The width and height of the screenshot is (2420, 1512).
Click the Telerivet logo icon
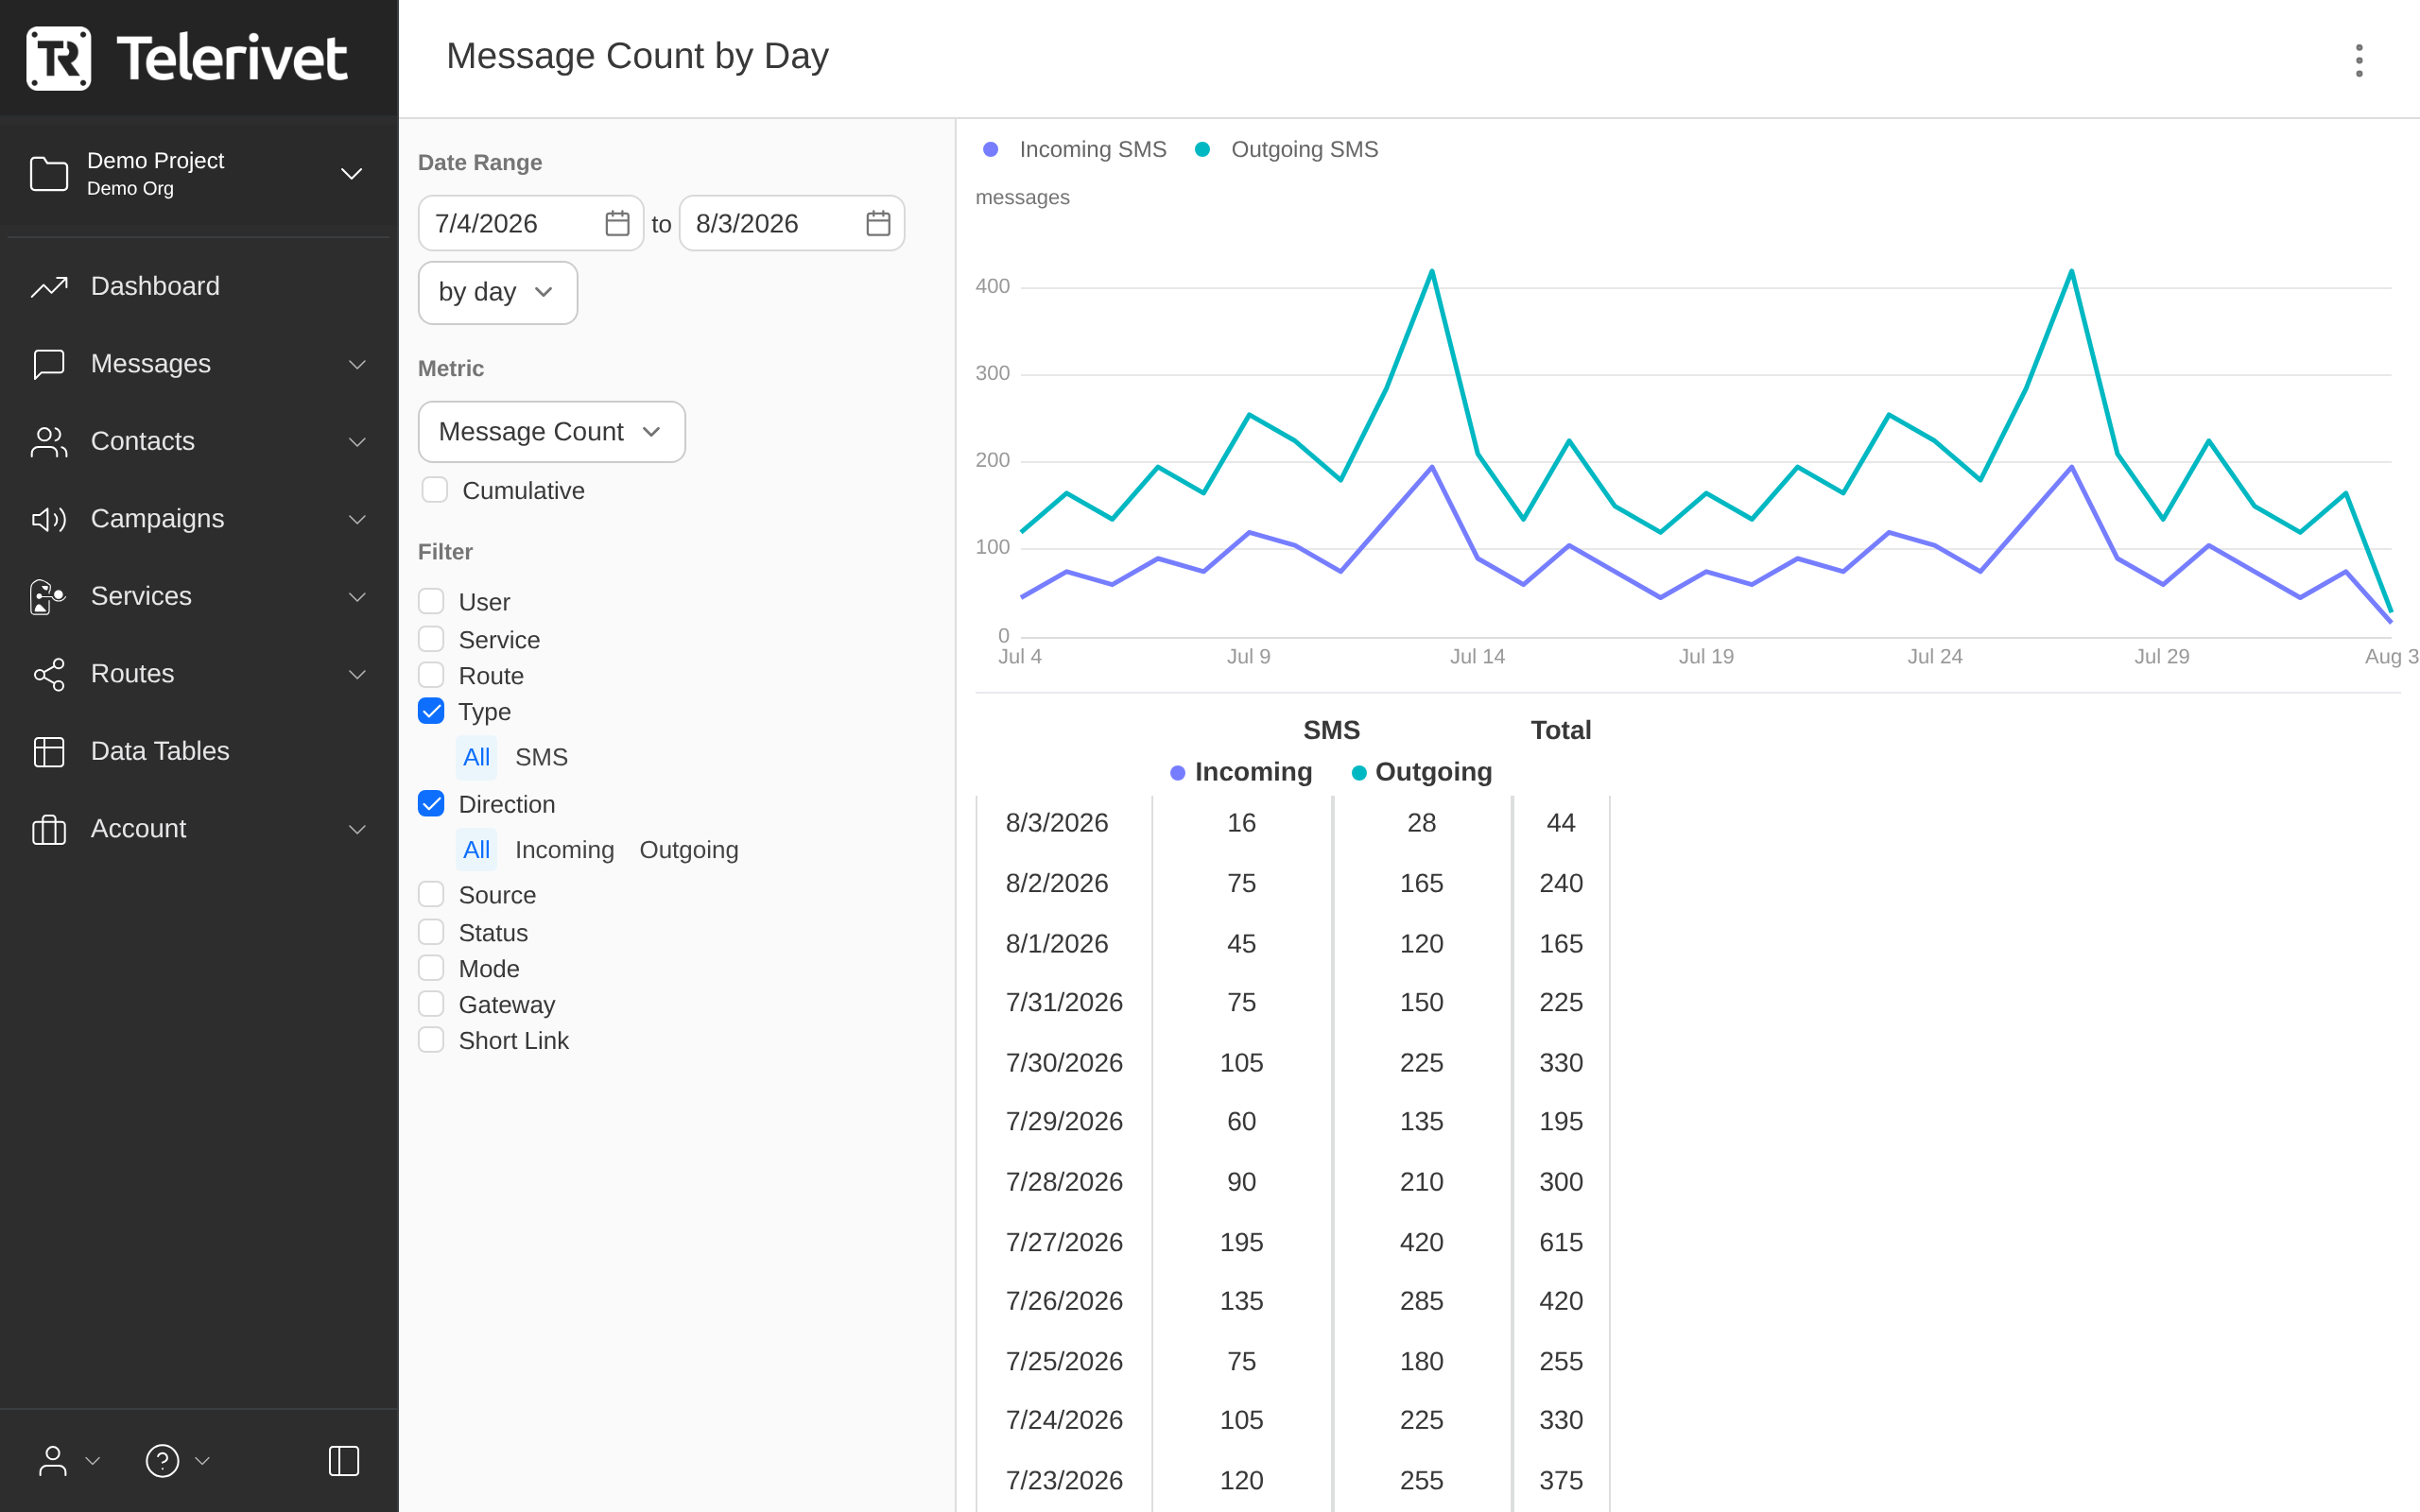click(58, 58)
